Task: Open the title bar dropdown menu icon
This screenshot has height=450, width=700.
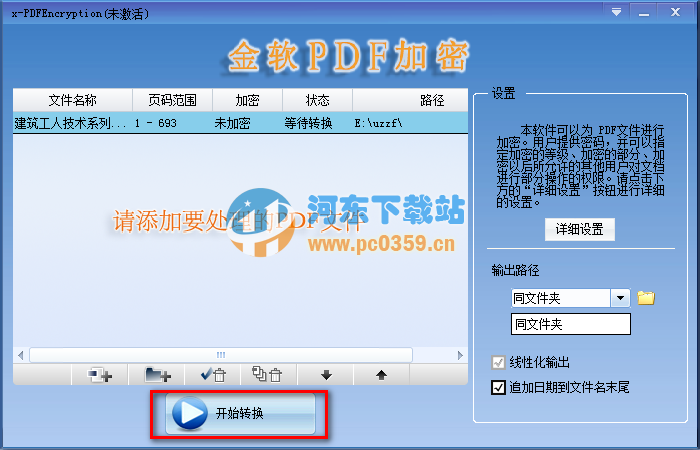Action: [617, 12]
